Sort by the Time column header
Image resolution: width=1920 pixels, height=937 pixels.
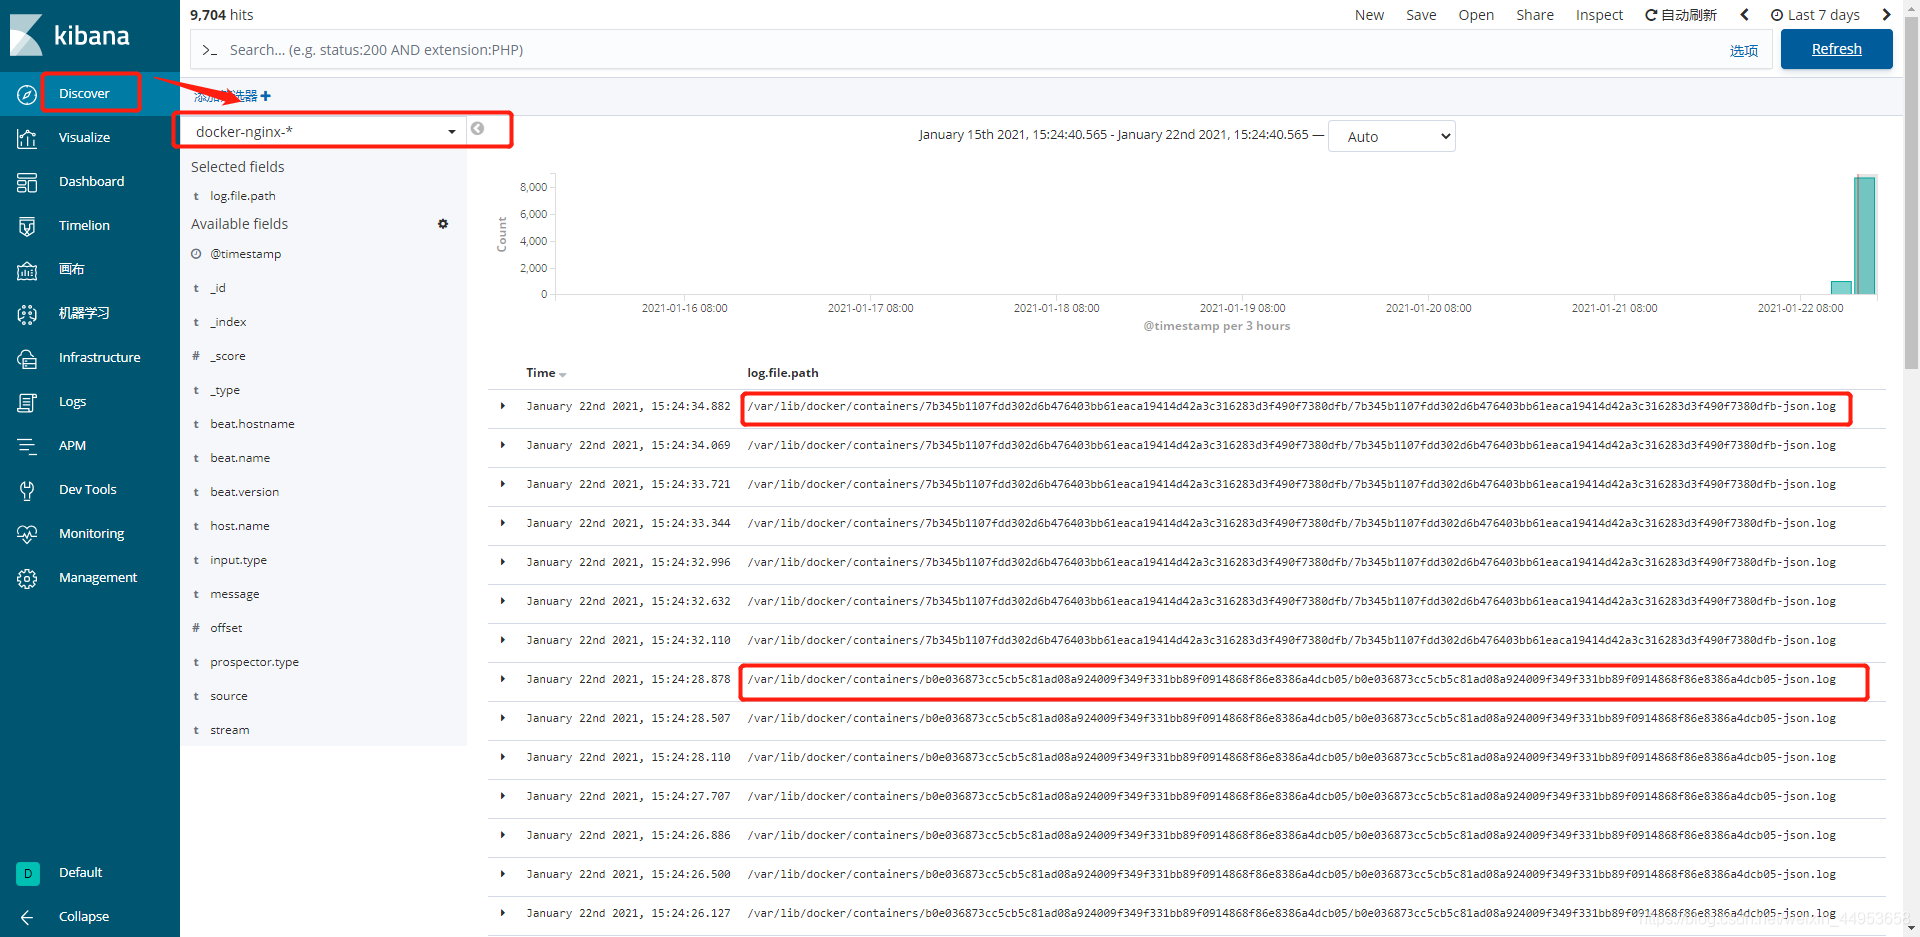[x=546, y=373]
